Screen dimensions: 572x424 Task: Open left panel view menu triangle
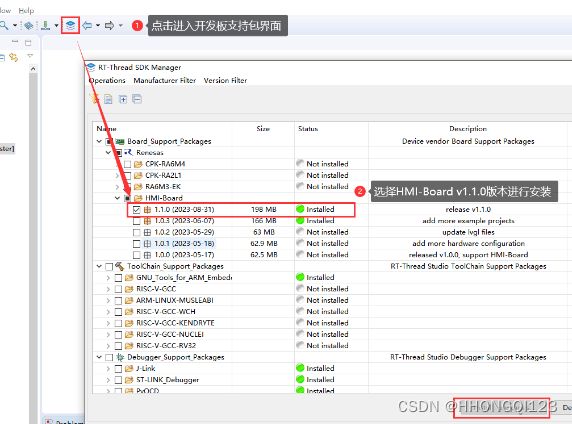(x=30, y=56)
